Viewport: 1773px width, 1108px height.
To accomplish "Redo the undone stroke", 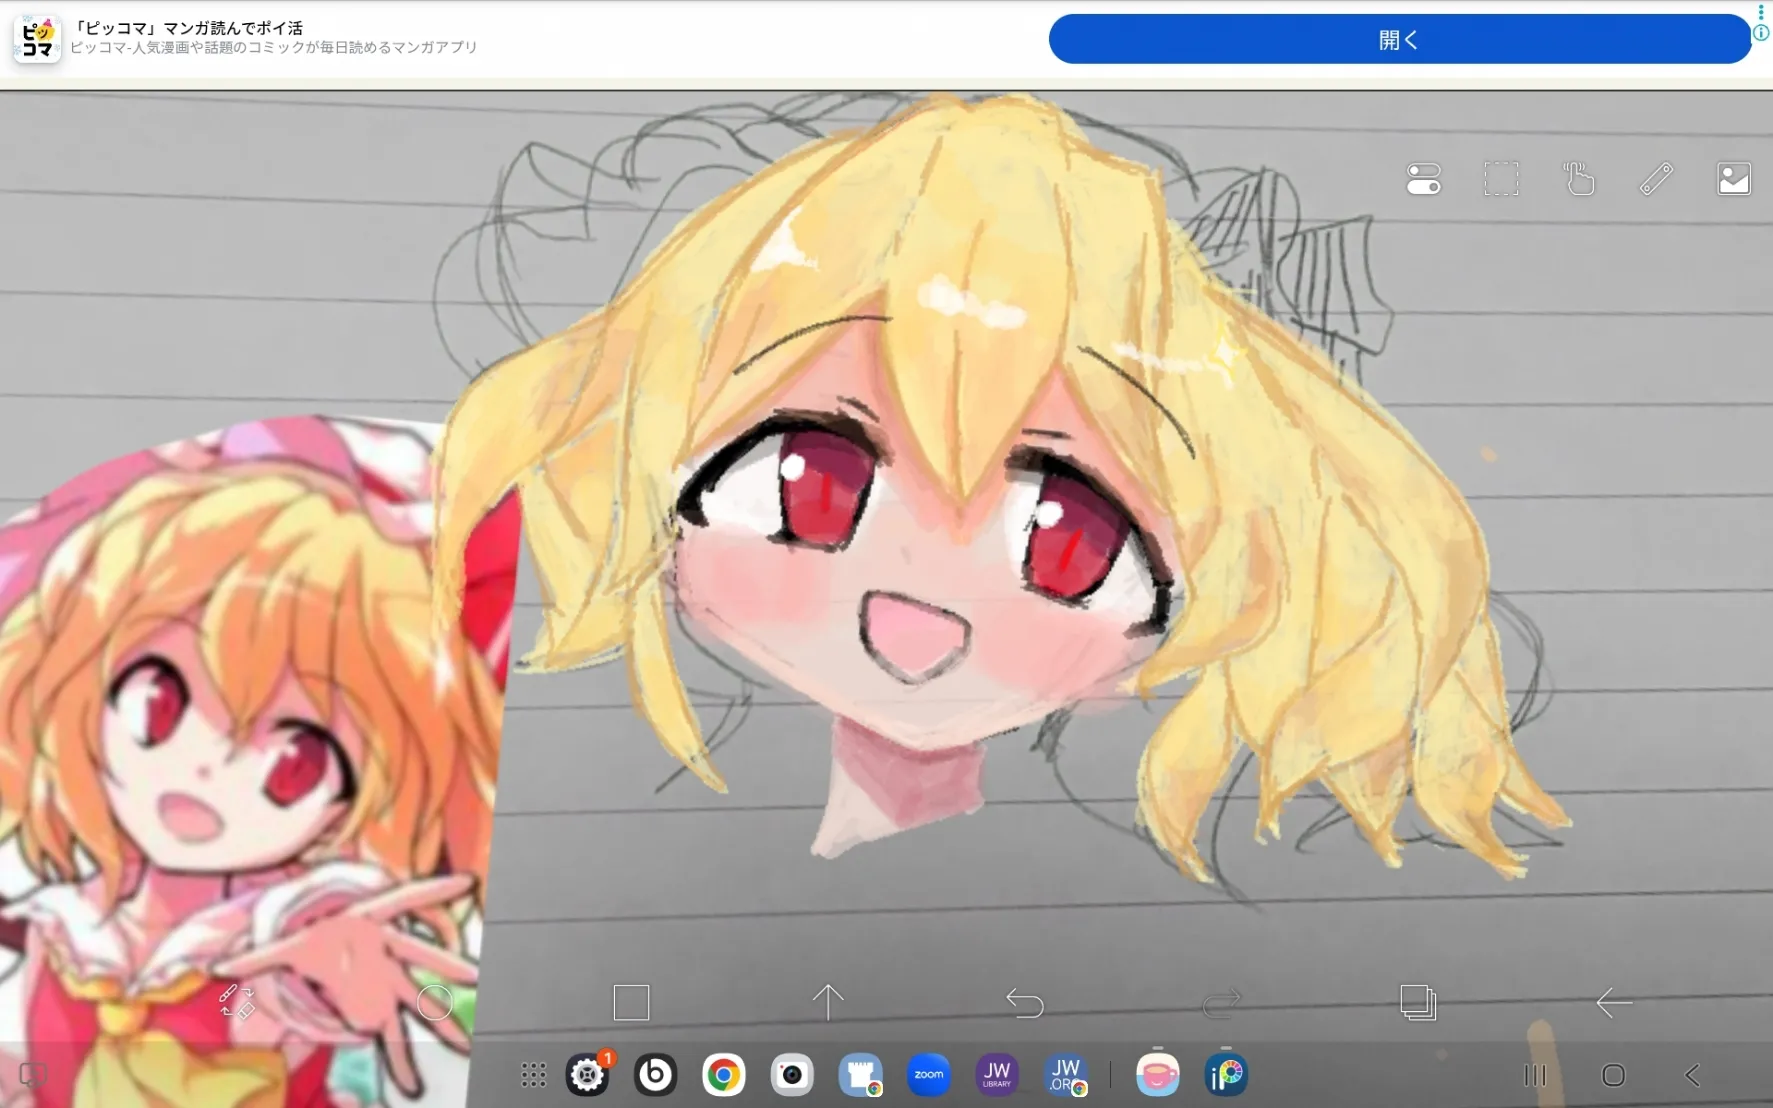I will [1221, 1002].
